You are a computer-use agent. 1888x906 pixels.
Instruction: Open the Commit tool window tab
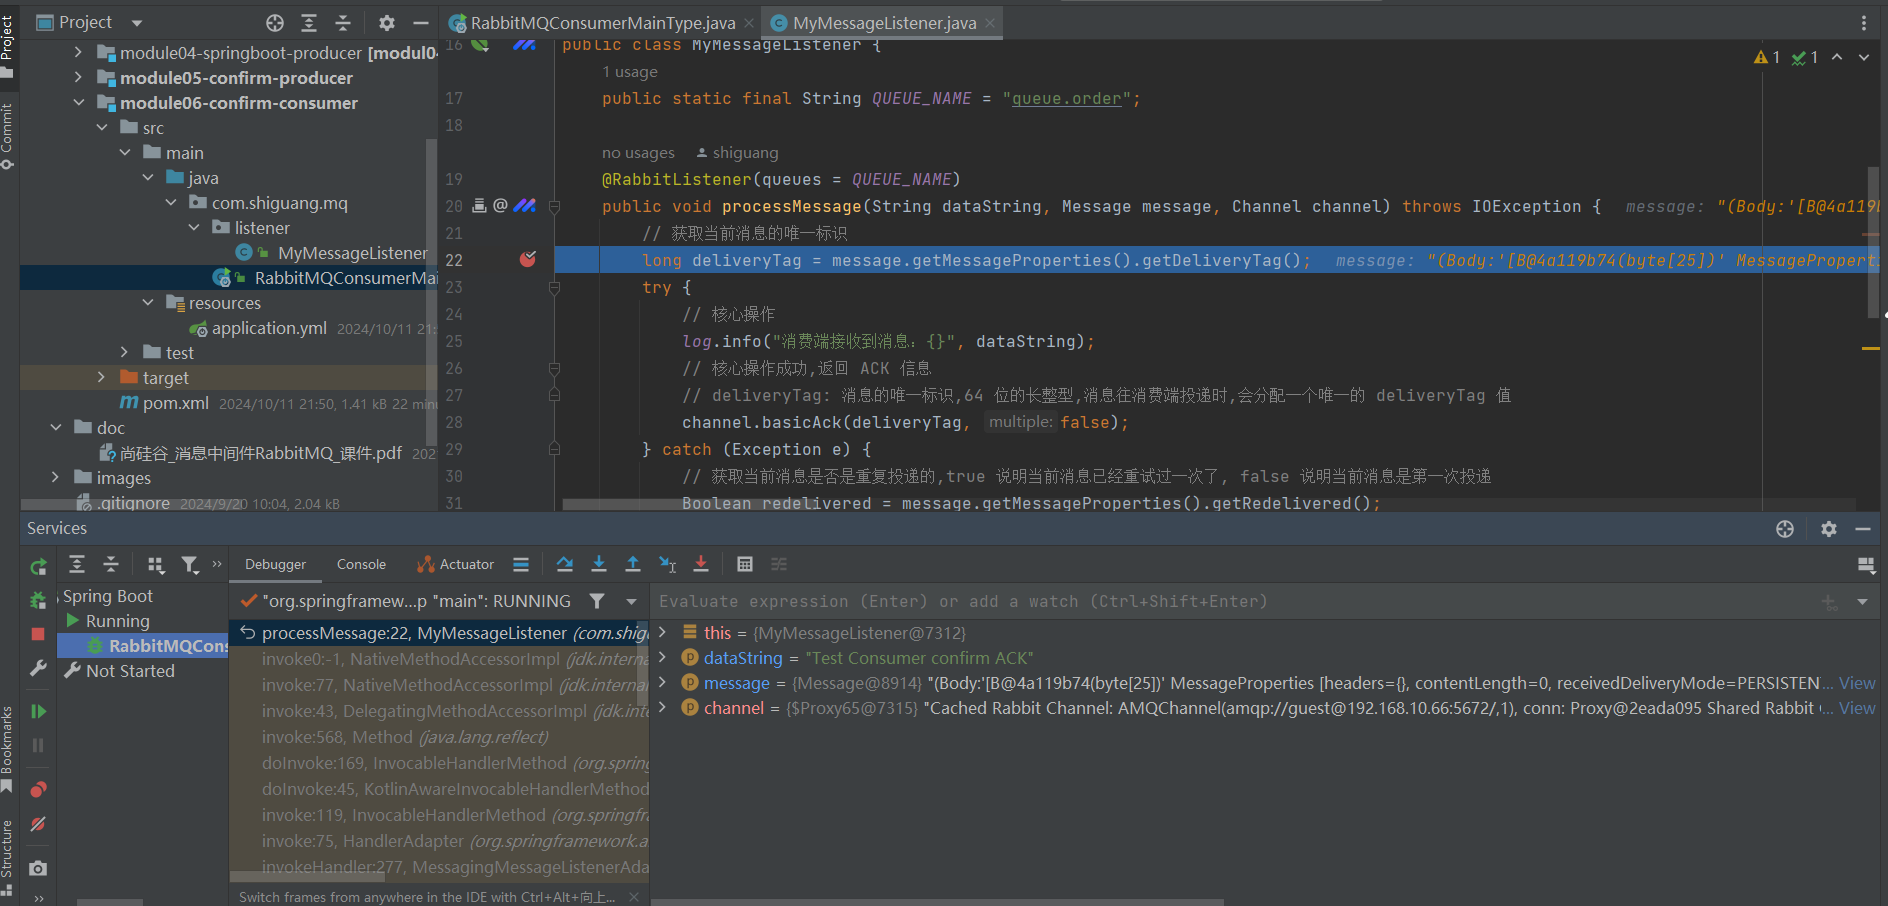click(x=8, y=135)
